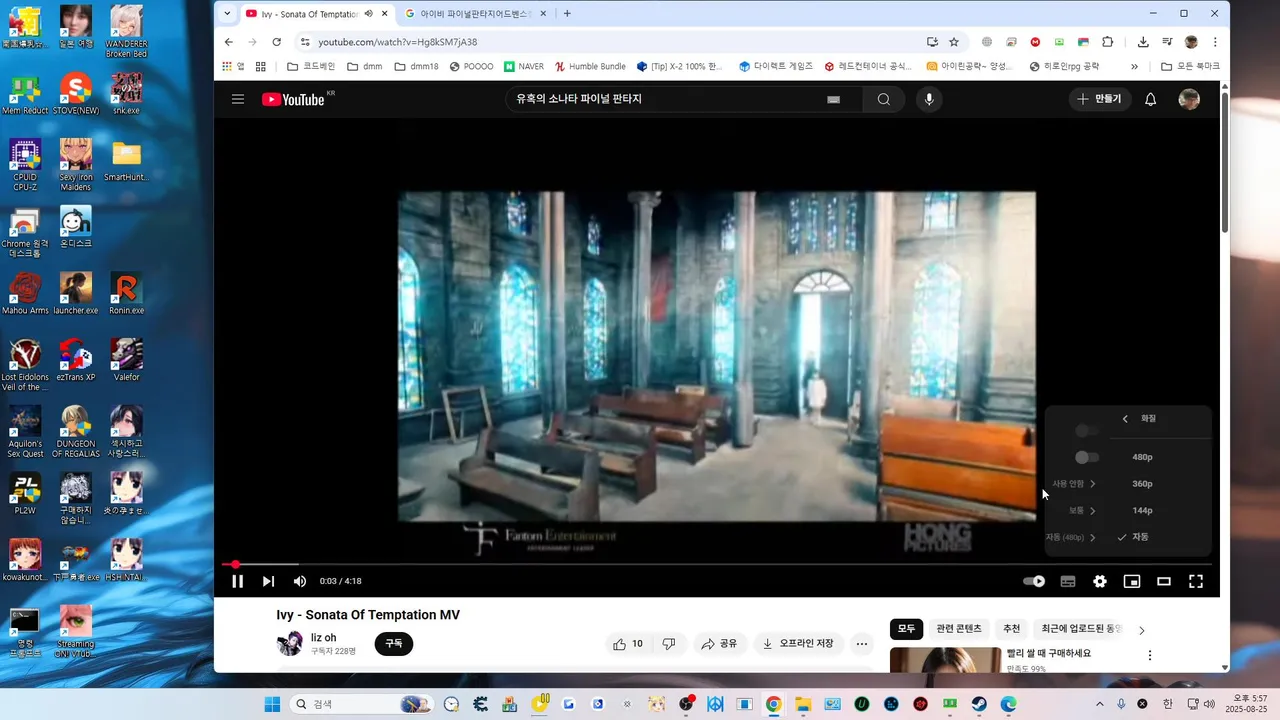Open Chrome tab search dropdown

click(x=227, y=14)
